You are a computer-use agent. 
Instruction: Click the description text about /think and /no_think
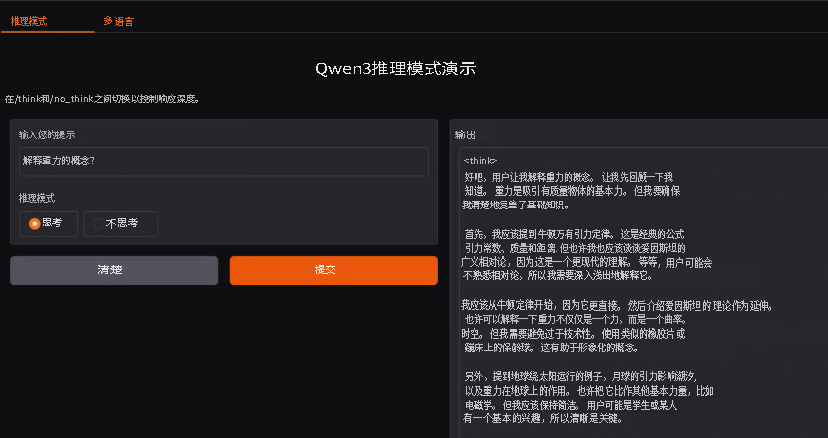pyautogui.click(x=102, y=99)
